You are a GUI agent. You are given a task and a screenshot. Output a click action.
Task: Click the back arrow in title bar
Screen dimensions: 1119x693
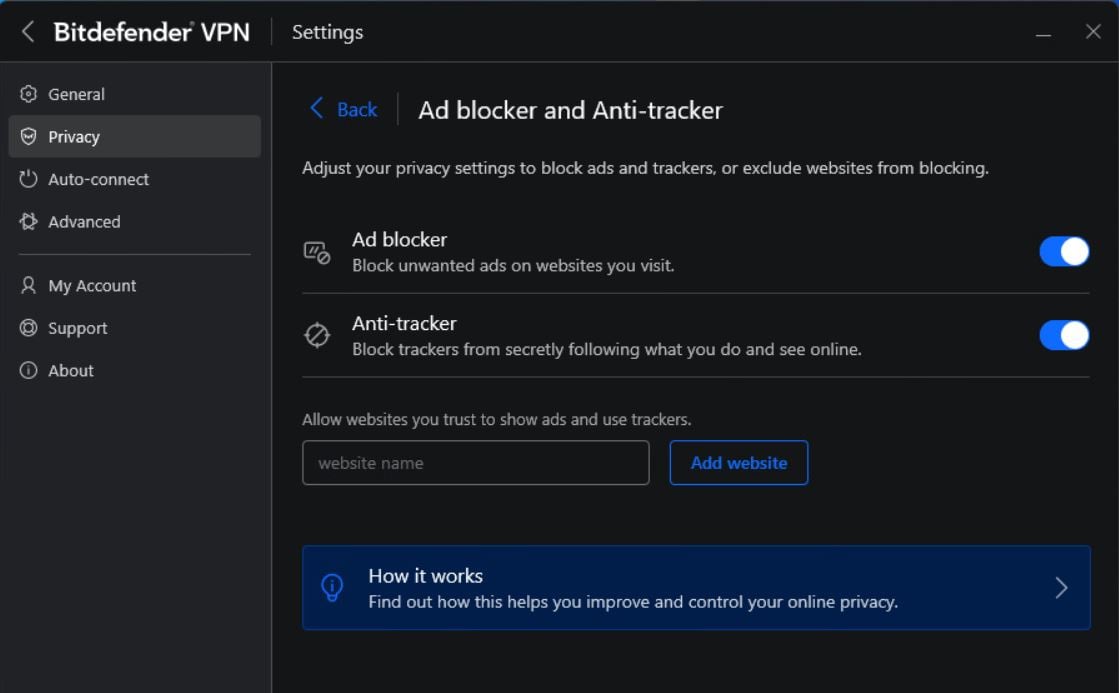click(28, 32)
